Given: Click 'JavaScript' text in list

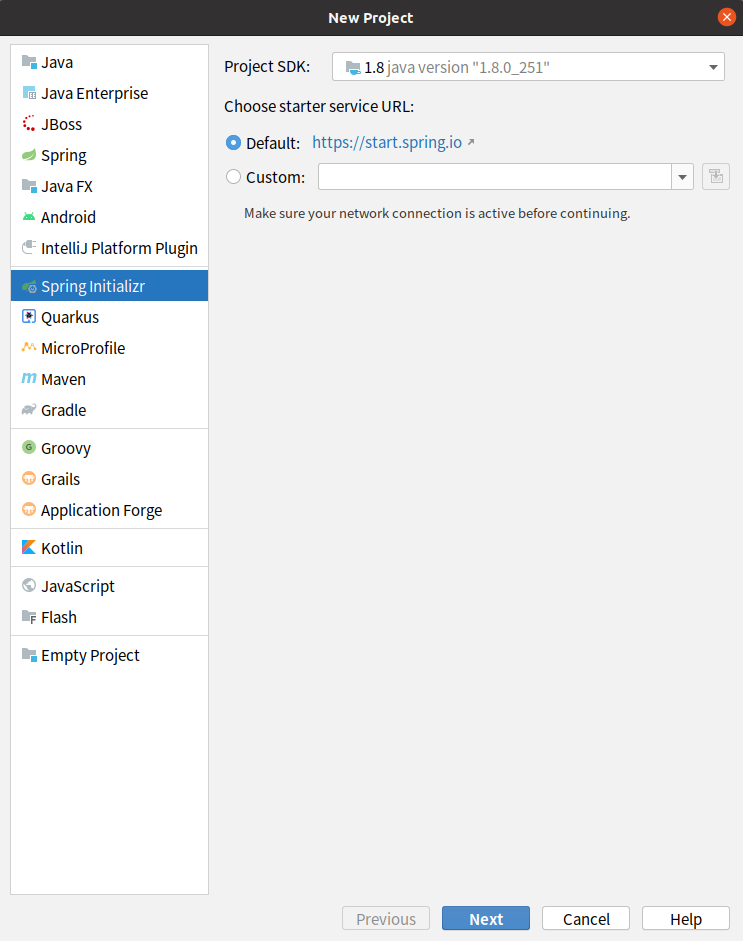Looking at the screenshot, I should pyautogui.click(x=77, y=587).
